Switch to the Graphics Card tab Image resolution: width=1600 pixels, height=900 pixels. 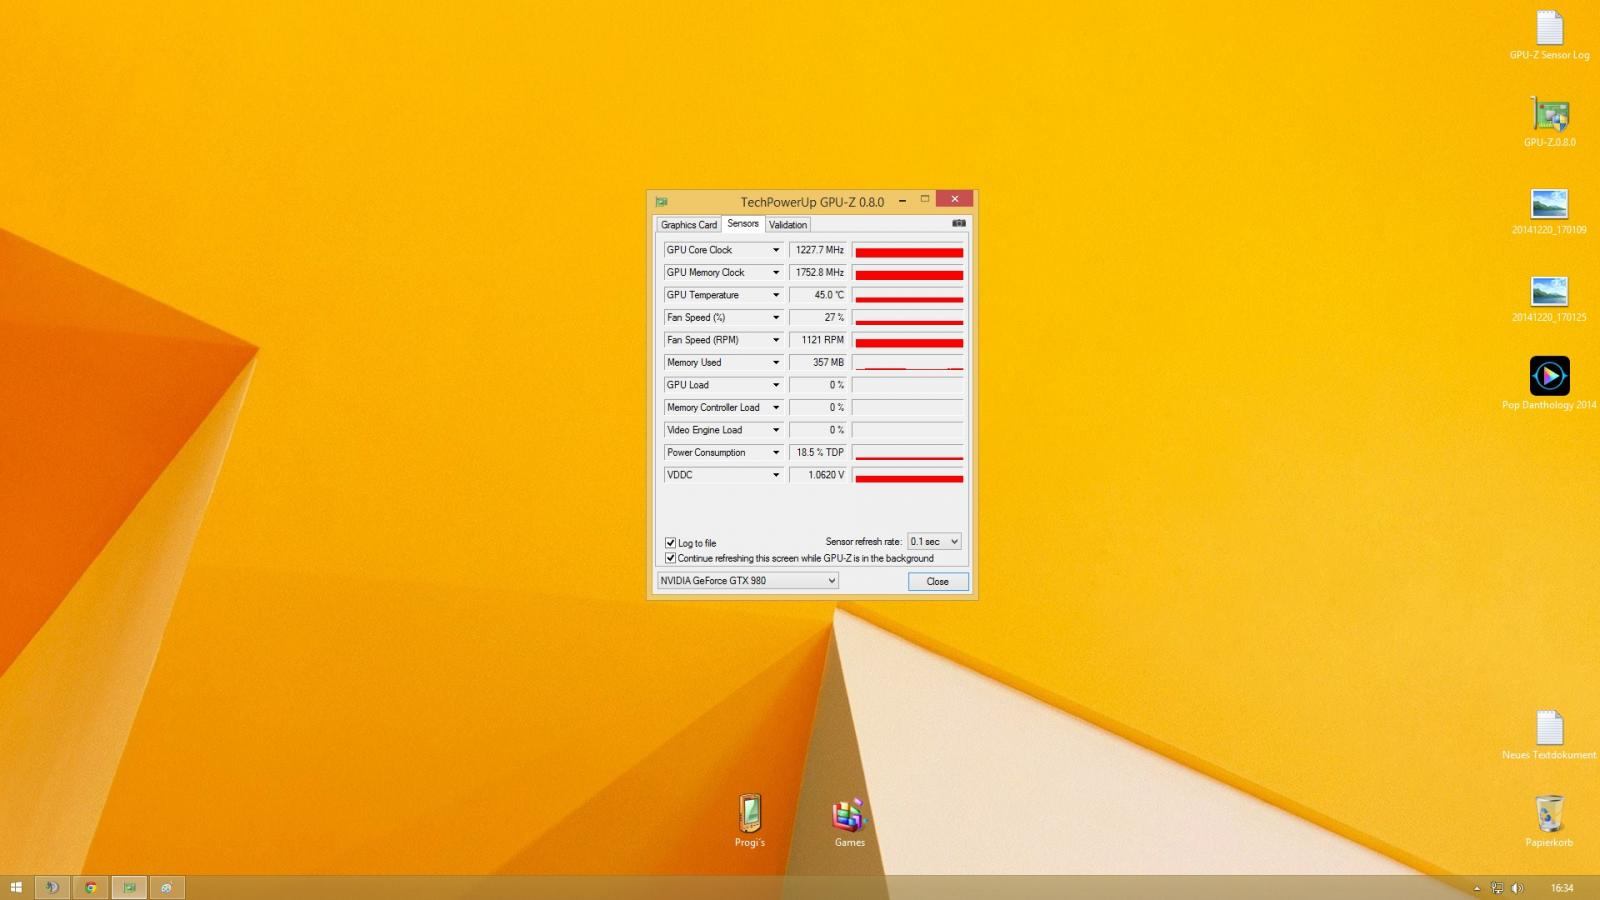click(x=688, y=225)
